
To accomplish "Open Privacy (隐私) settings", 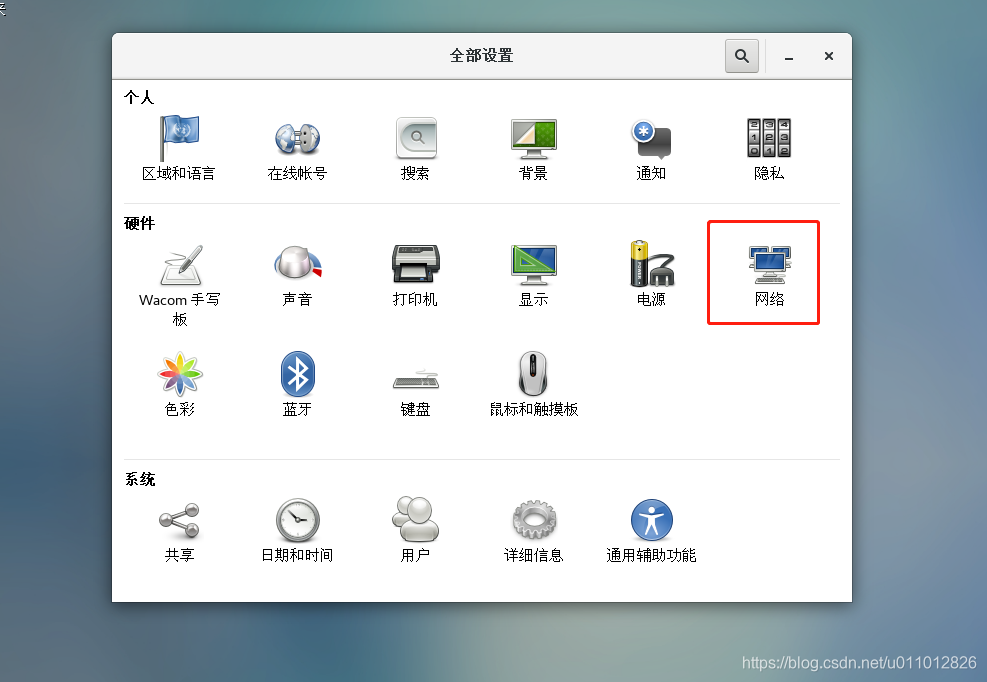I will coord(769,149).
